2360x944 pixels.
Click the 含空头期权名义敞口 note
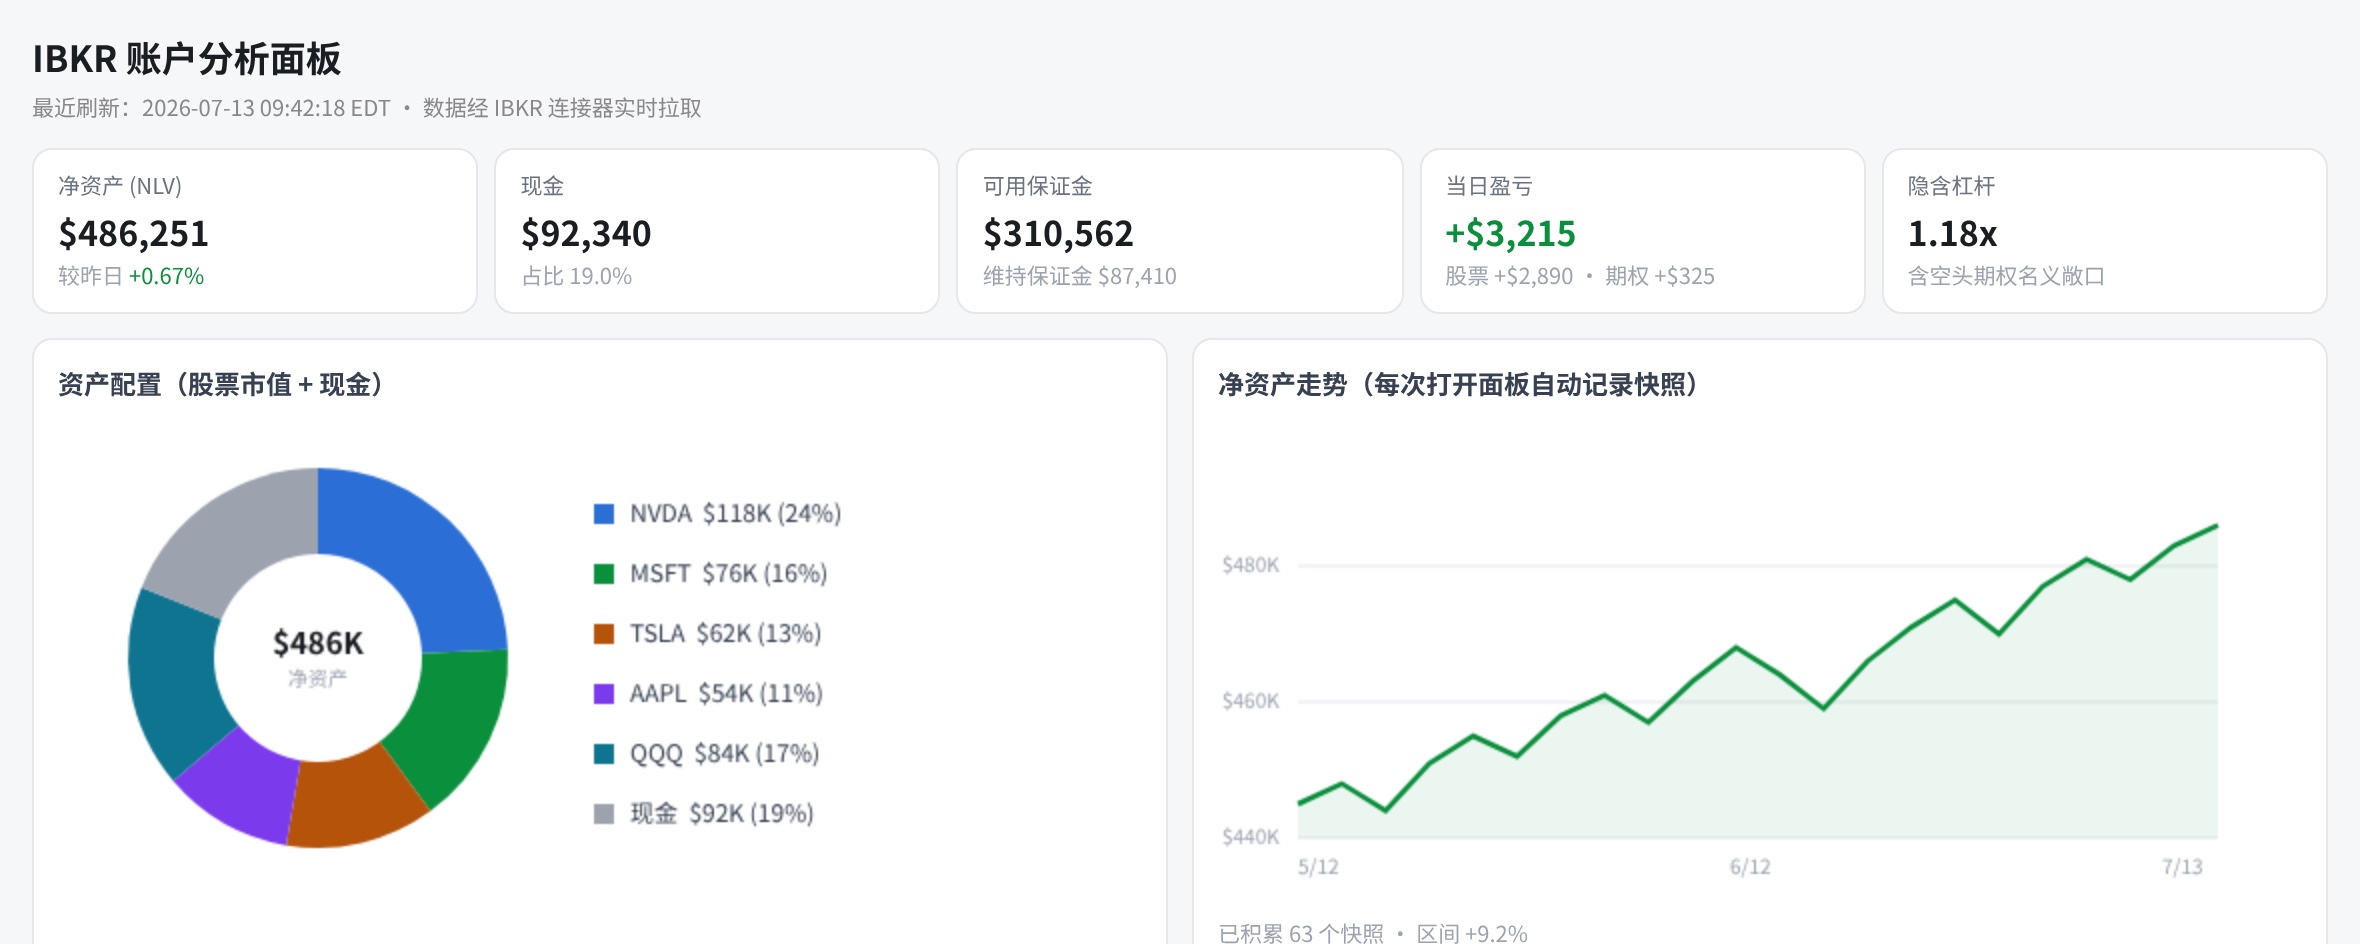(2006, 276)
